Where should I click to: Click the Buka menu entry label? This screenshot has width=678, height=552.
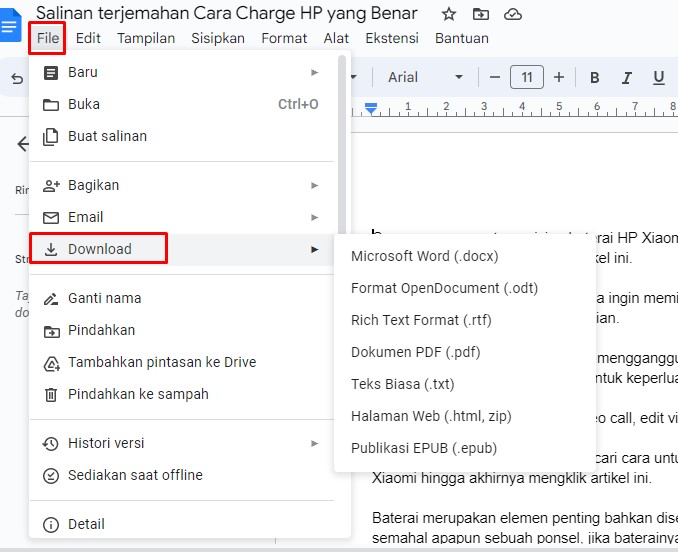[84, 105]
